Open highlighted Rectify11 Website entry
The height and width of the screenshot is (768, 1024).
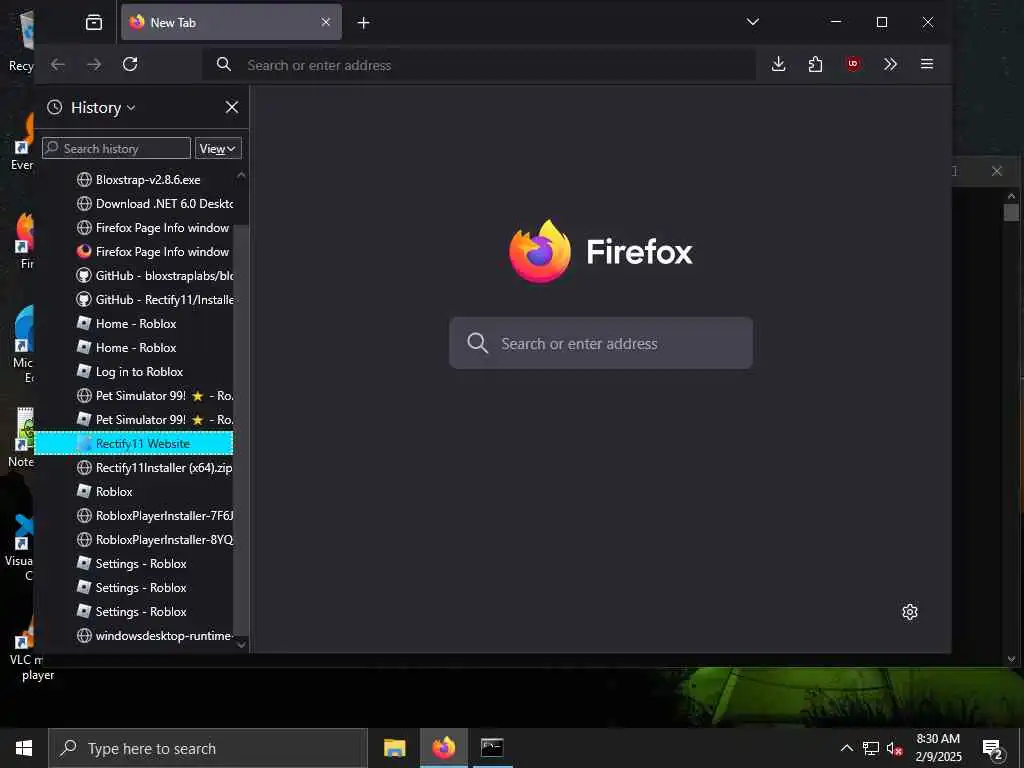(134, 443)
